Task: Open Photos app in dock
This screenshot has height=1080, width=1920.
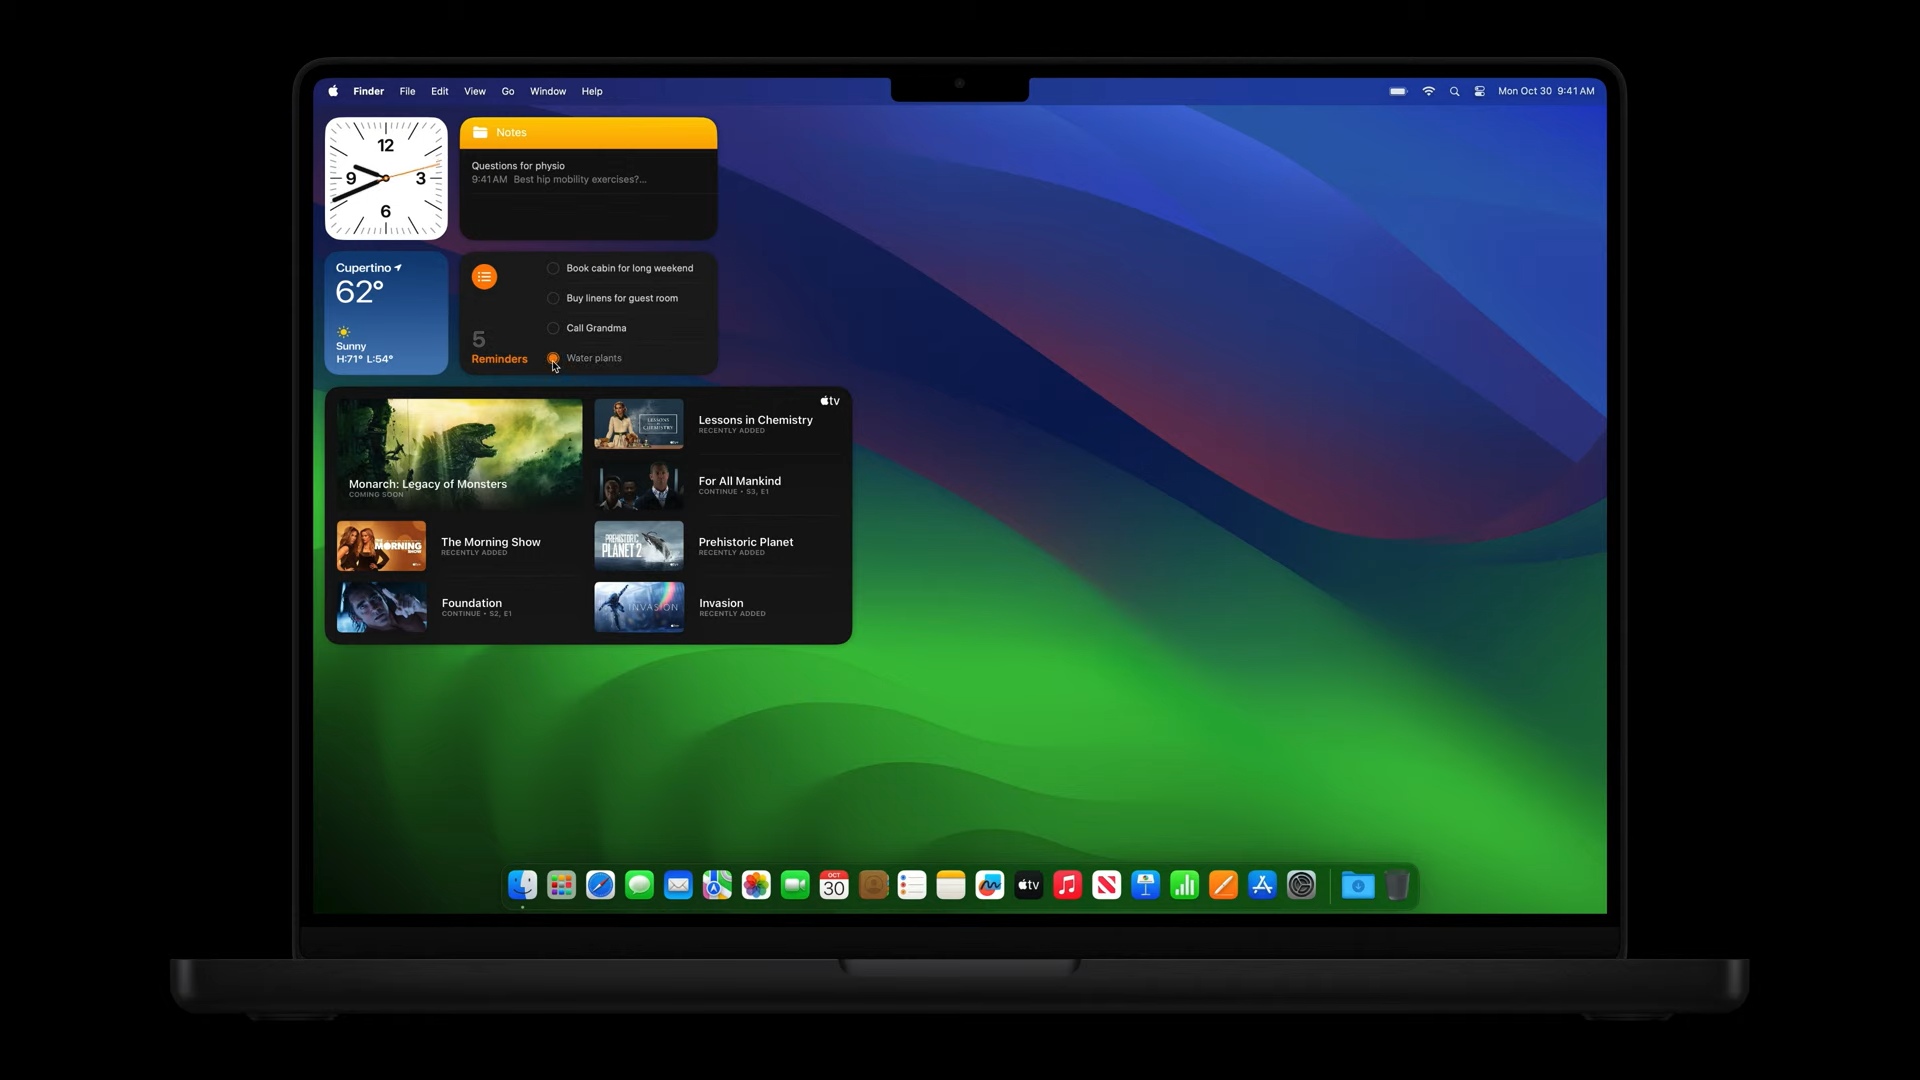Action: click(x=756, y=885)
